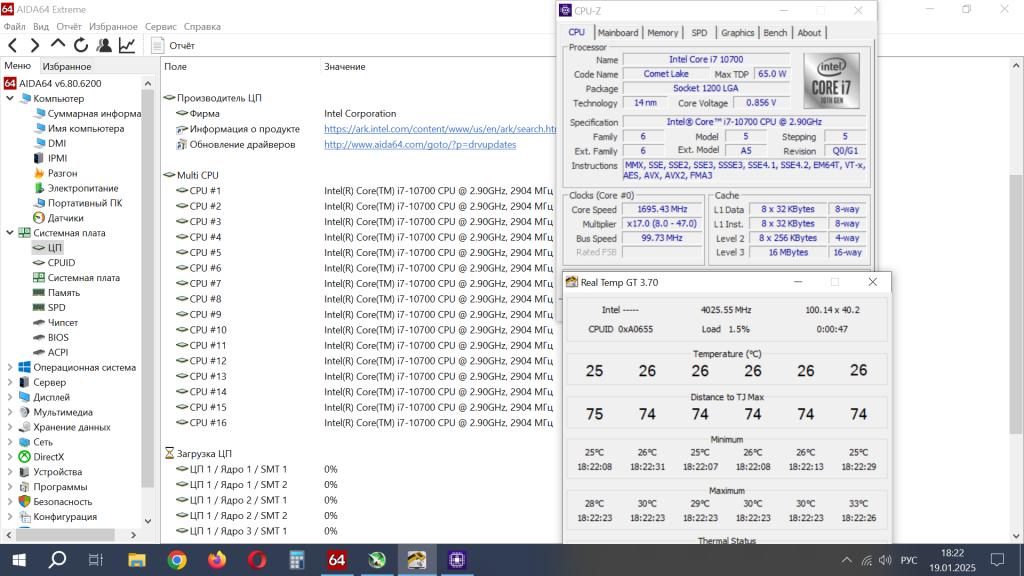Go forward with AIDA64 forward arrow

pos(35,45)
